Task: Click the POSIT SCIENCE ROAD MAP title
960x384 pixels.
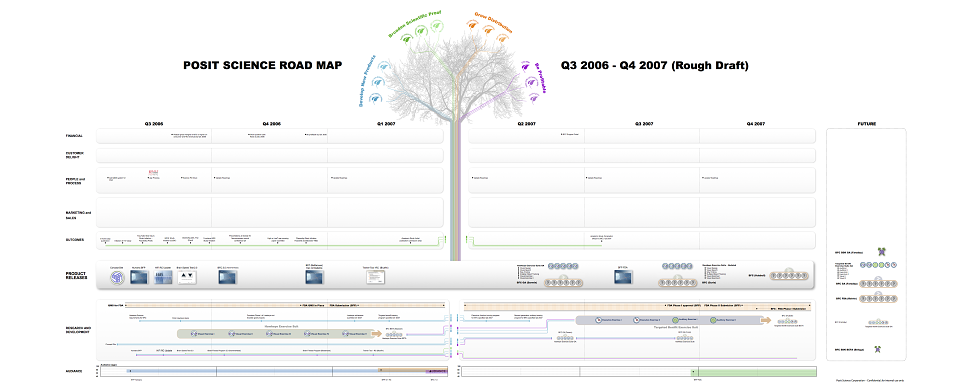Action: tap(263, 66)
